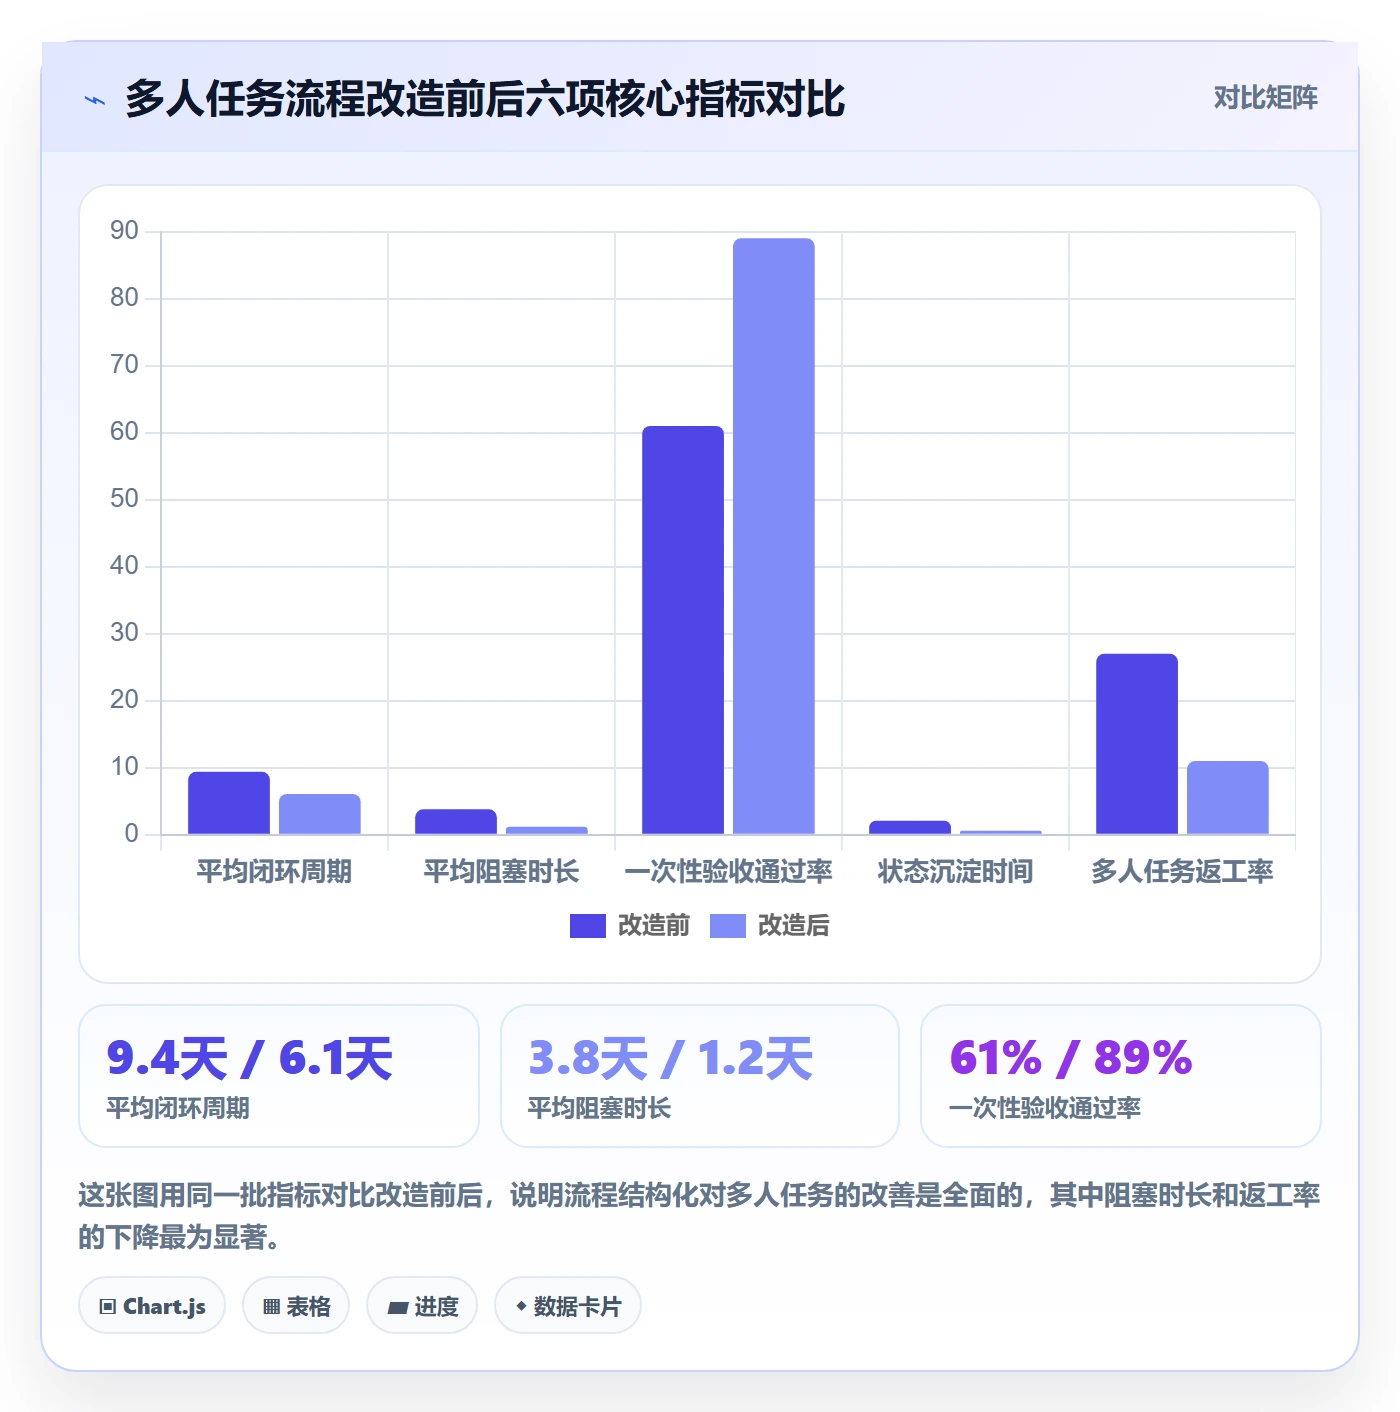The width and height of the screenshot is (1400, 1412).
Task: Click the 9.4天 / 6.1天 metric card
Action: [279, 1076]
